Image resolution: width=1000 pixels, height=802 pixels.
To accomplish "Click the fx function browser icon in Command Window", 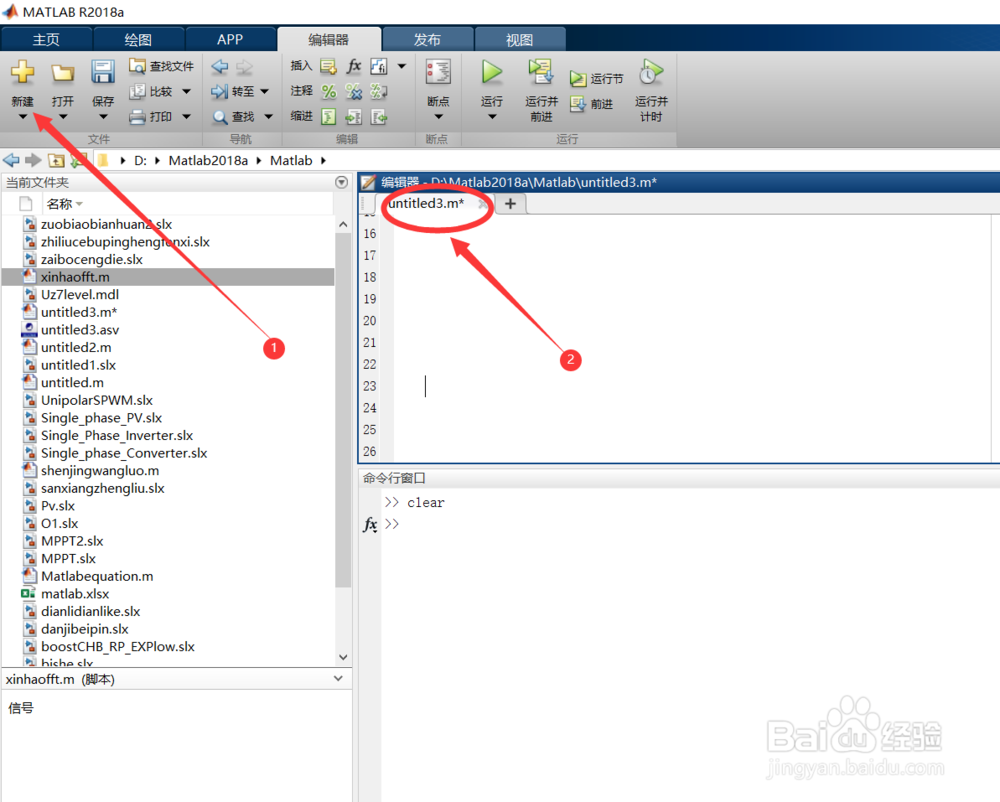I will (370, 525).
